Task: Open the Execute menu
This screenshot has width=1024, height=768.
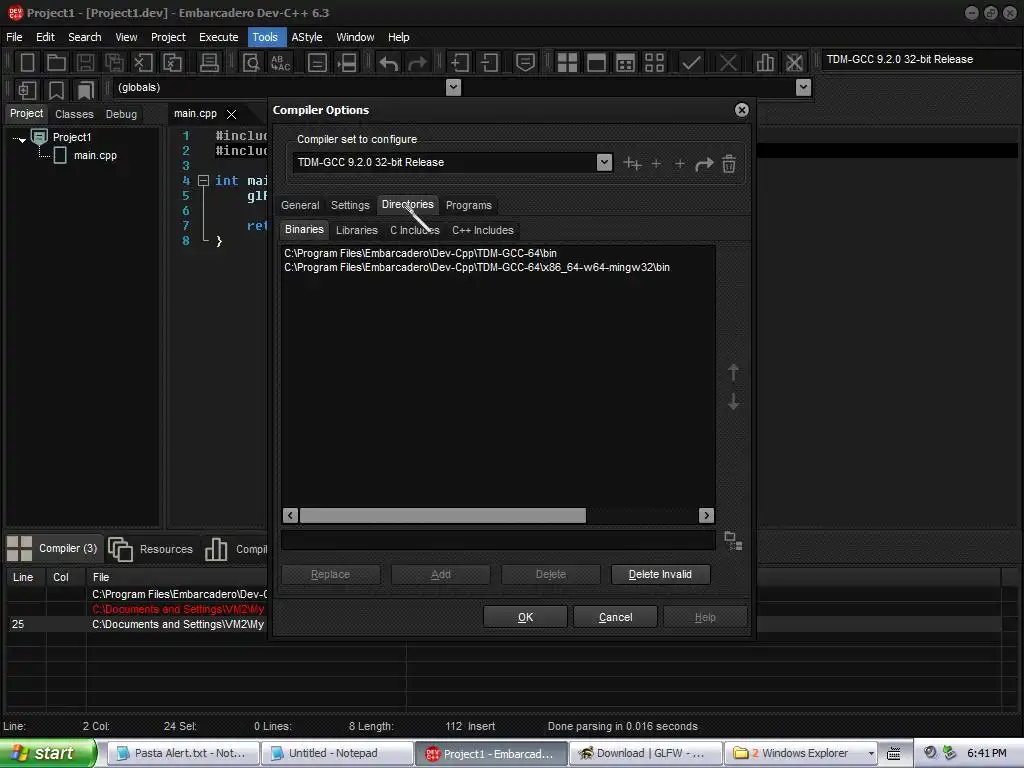Action: [219, 37]
